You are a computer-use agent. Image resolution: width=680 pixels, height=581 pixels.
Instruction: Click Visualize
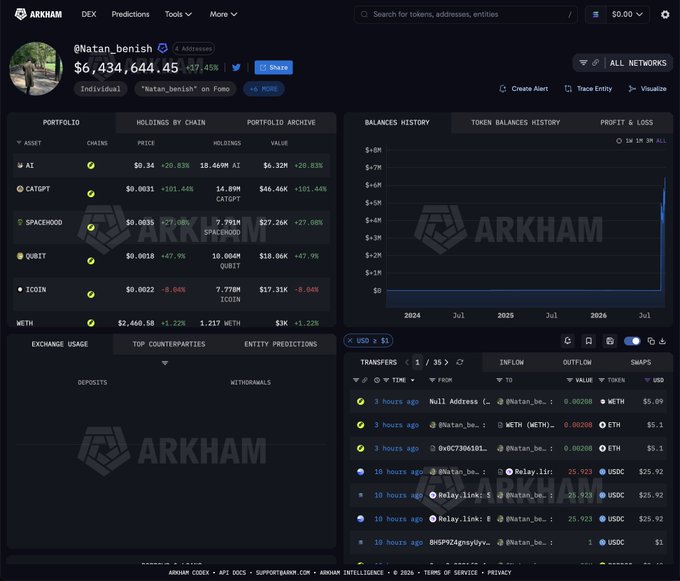click(647, 88)
